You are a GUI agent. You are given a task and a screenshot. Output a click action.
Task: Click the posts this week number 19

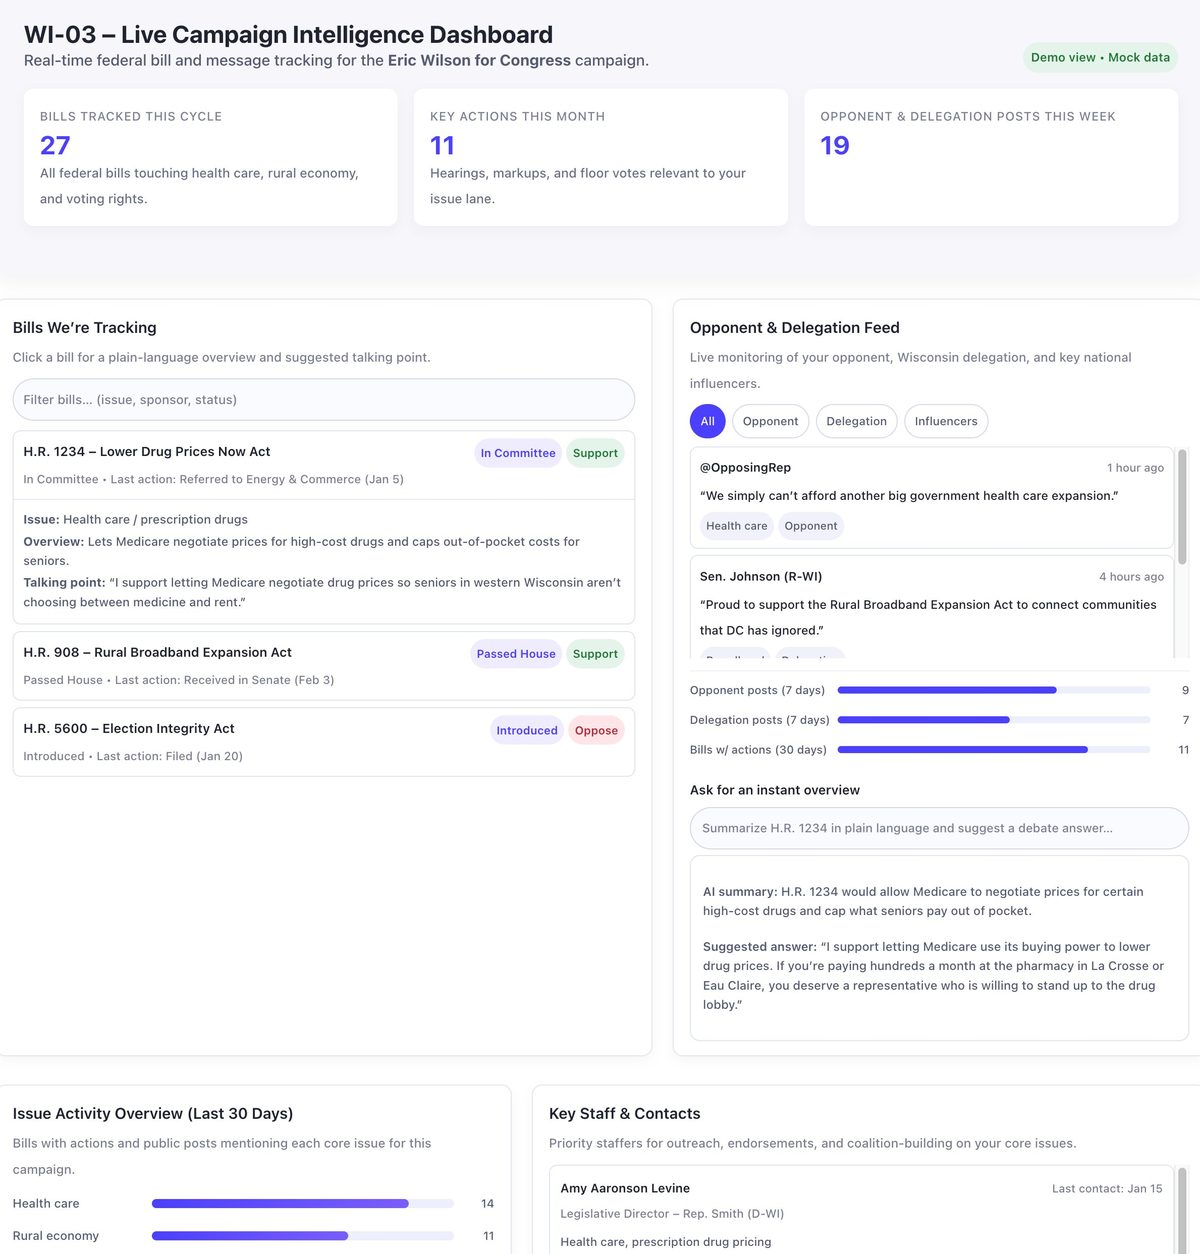[835, 146]
